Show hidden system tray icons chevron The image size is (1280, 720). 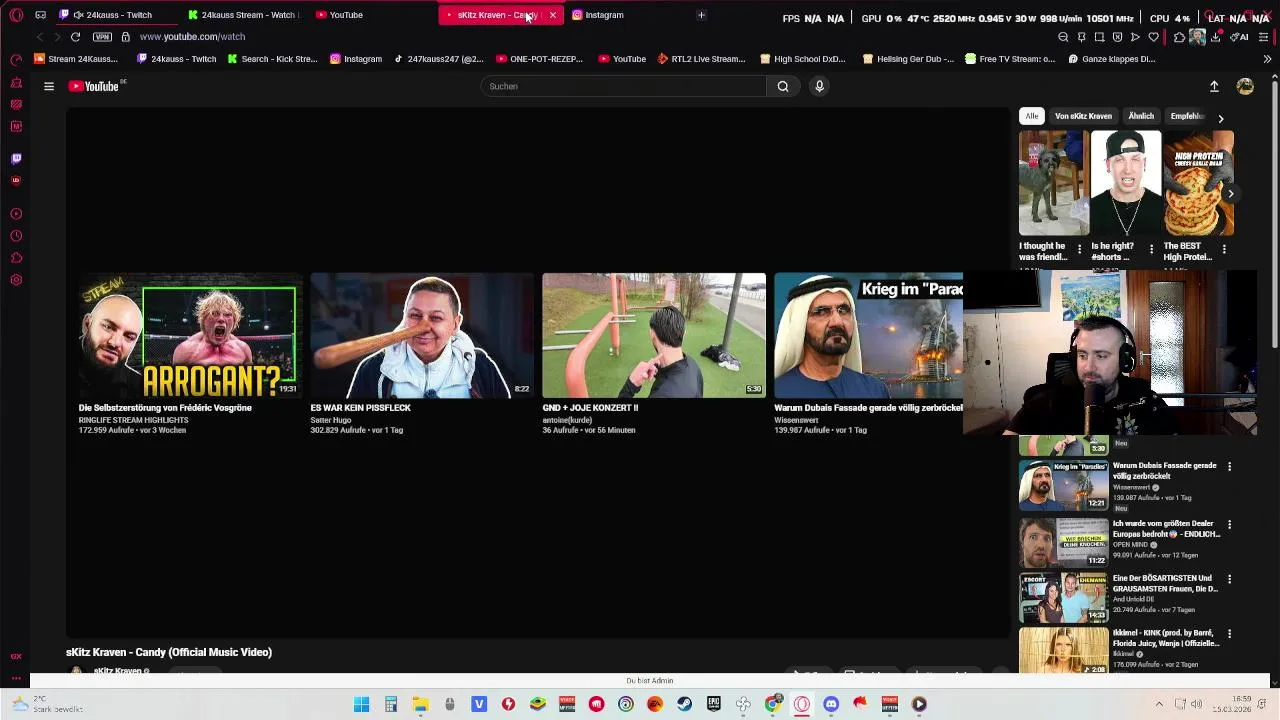point(1160,705)
